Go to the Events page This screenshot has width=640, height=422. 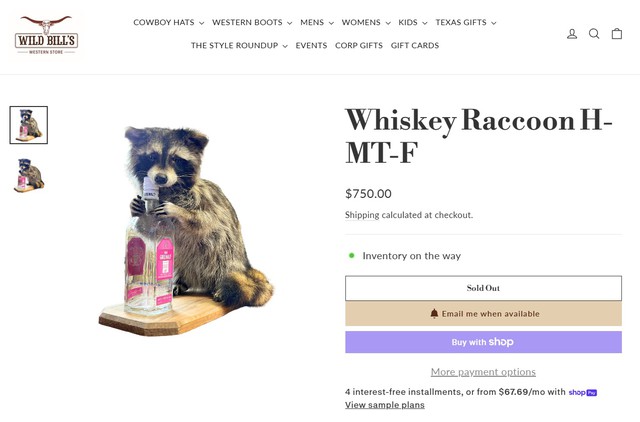(x=311, y=45)
